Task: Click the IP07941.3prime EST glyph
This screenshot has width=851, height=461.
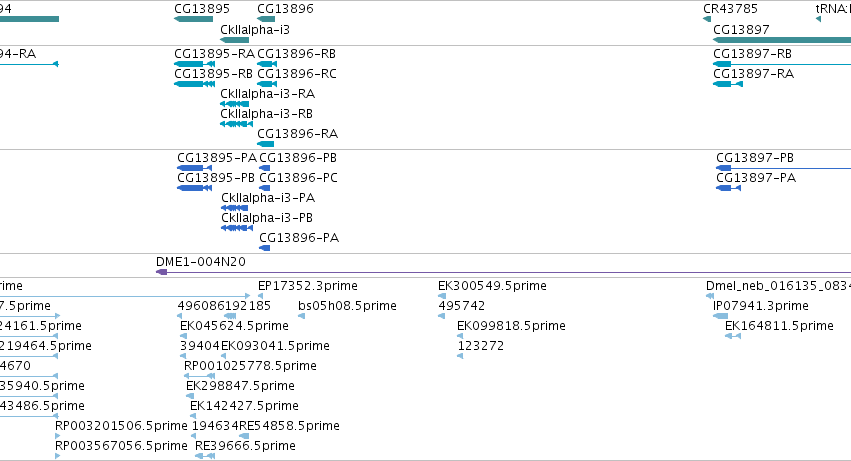Action: [720, 316]
